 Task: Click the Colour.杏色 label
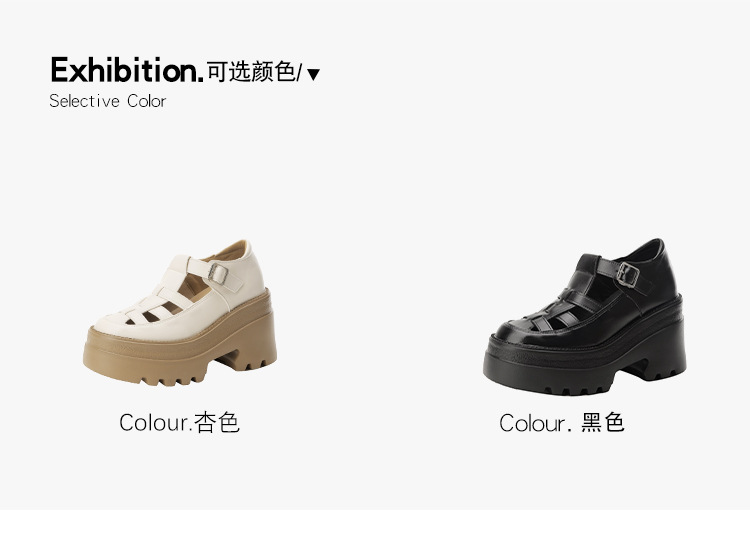pos(179,422)
